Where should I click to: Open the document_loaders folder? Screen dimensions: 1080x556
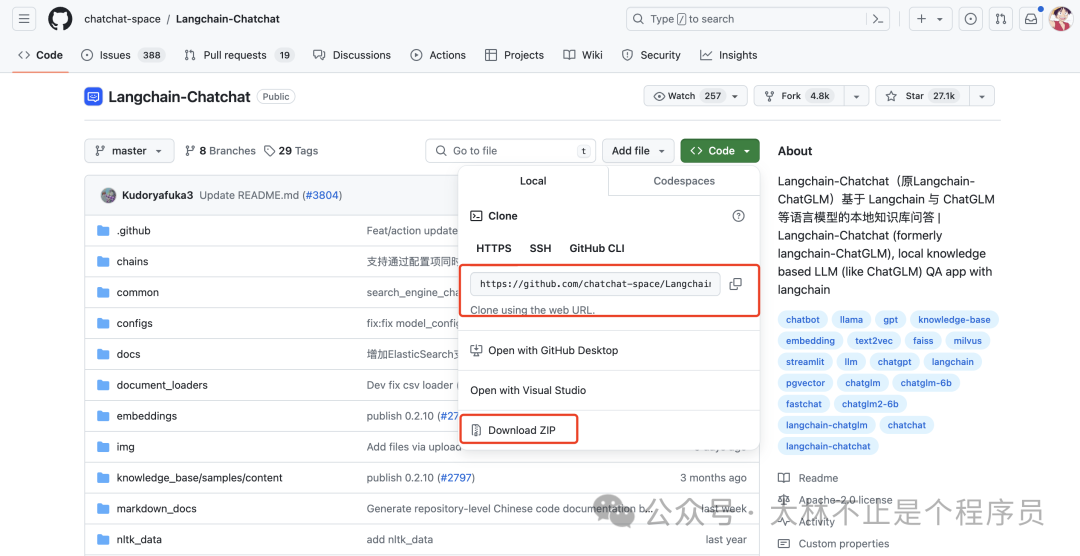click(162, 385)
